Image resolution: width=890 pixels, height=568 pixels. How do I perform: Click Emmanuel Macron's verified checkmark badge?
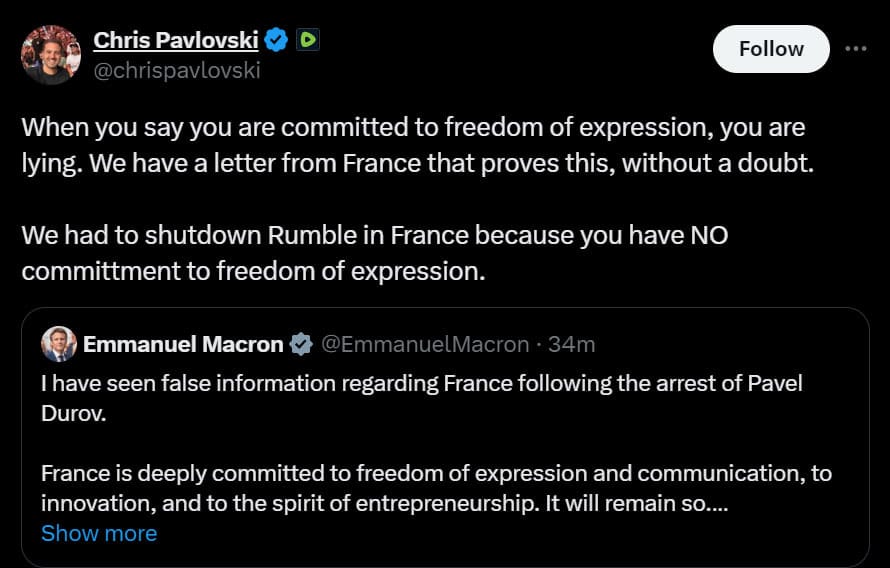[301, 344]
